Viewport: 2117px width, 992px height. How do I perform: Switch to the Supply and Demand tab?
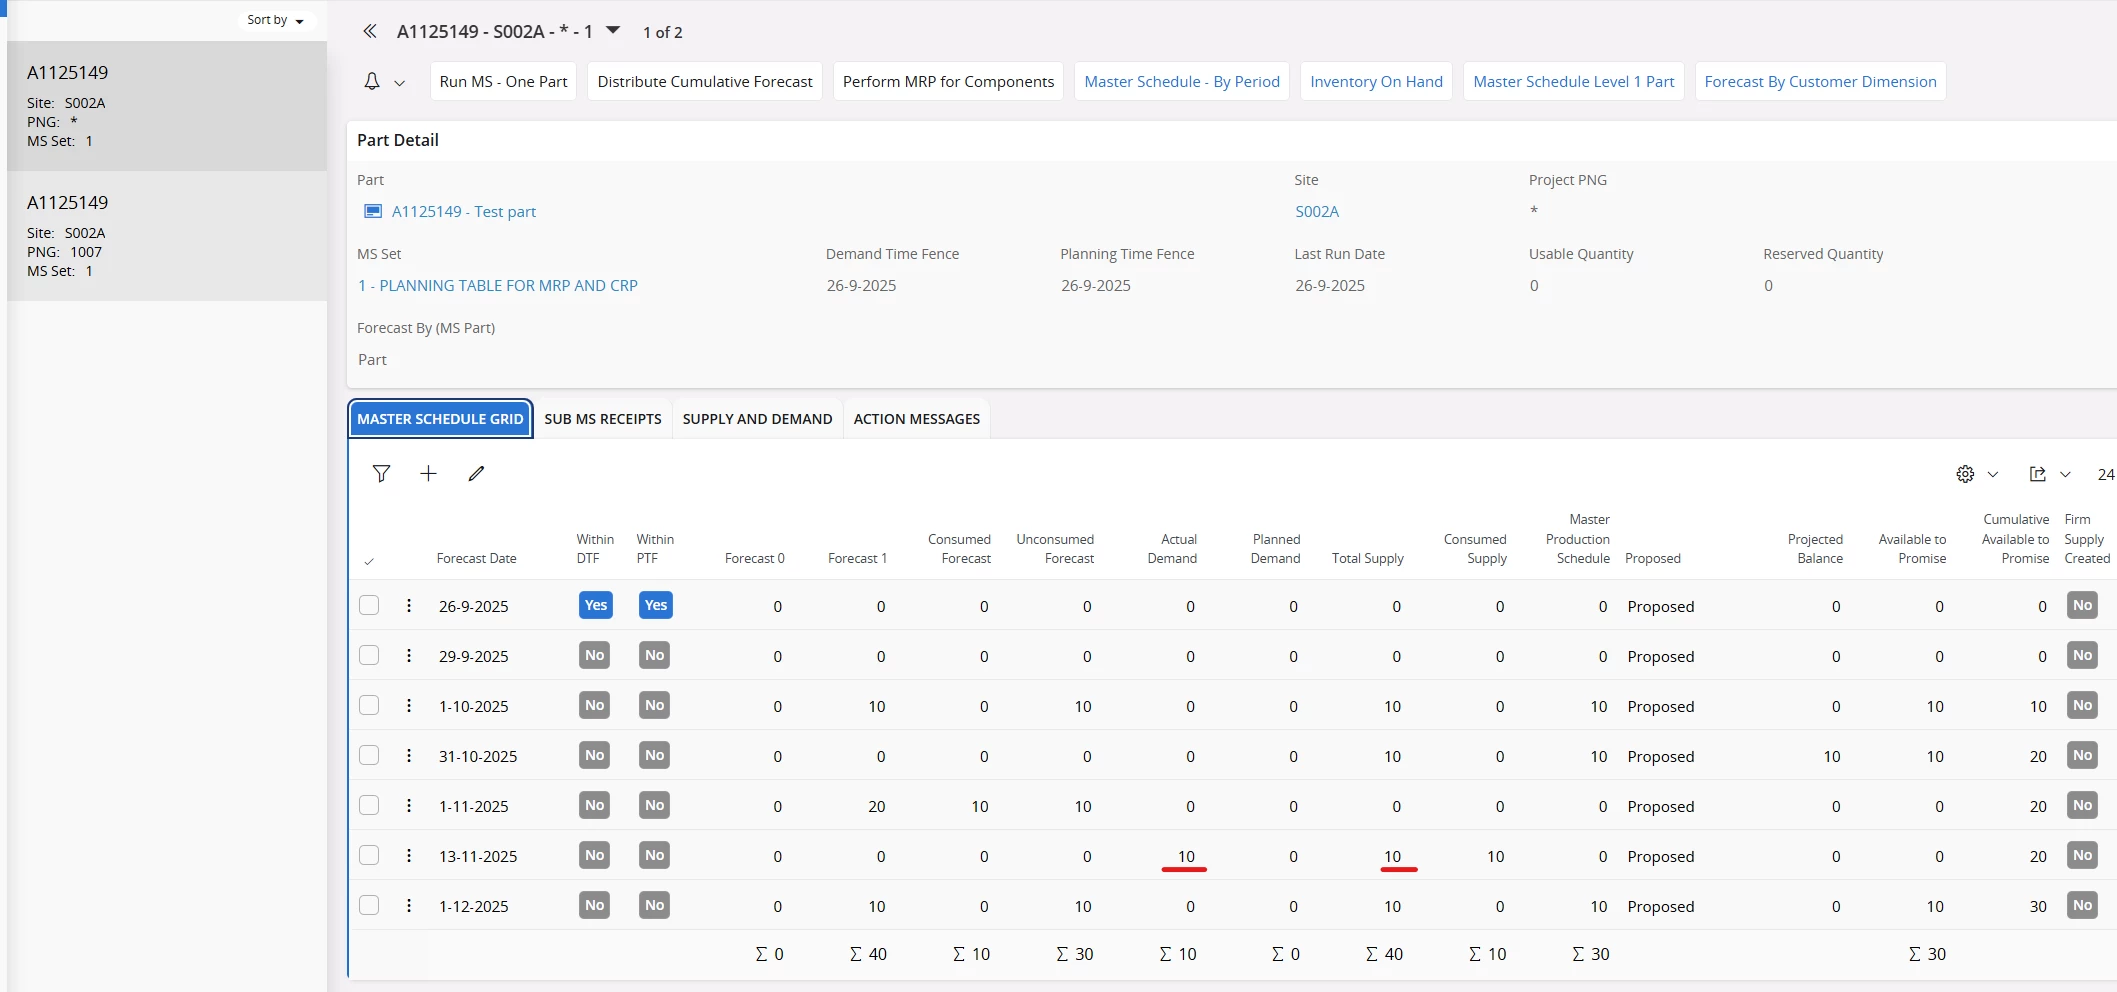coord(757,419)
